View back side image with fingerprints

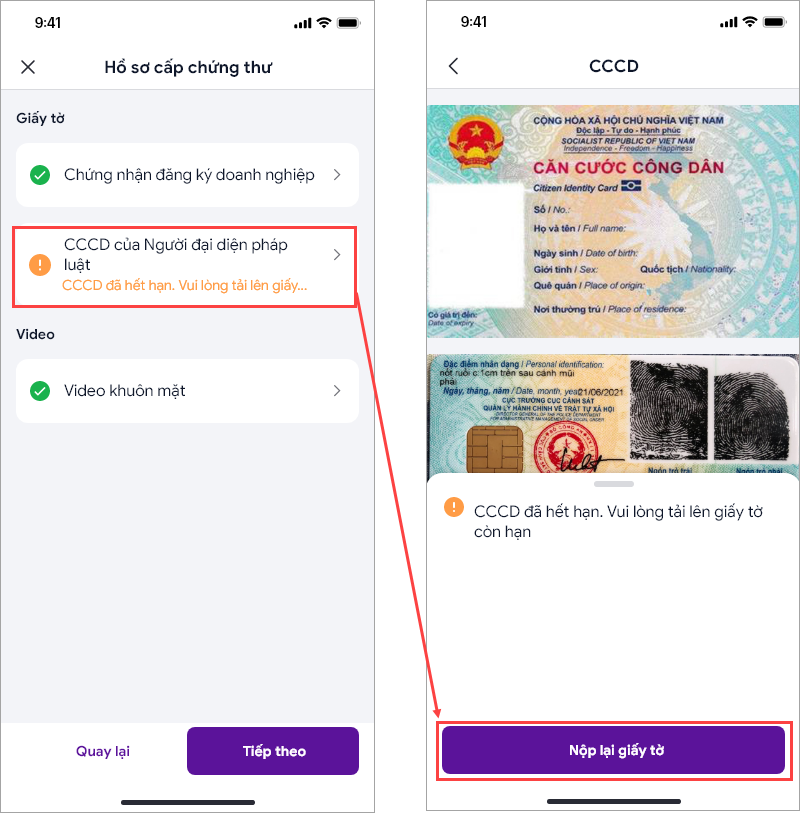pyautogui.click(x=613, y=414)
